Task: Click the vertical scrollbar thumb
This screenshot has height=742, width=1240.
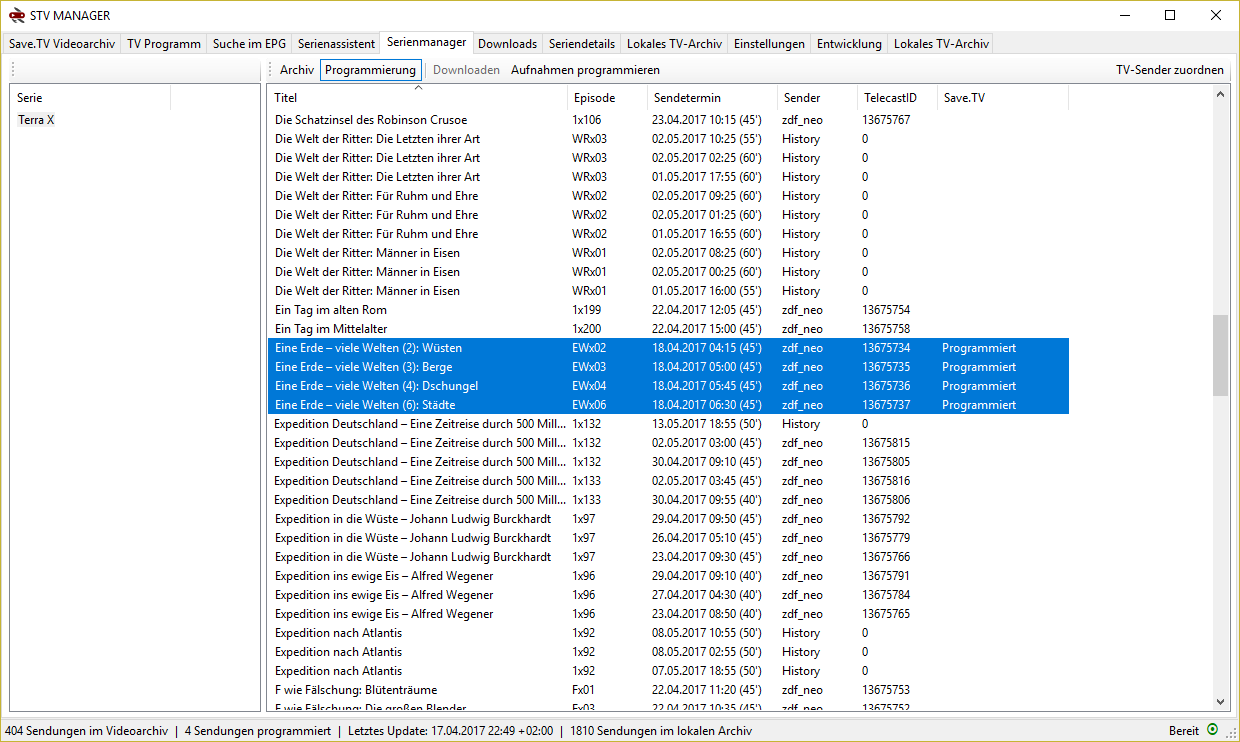Action: (1220, 355)
